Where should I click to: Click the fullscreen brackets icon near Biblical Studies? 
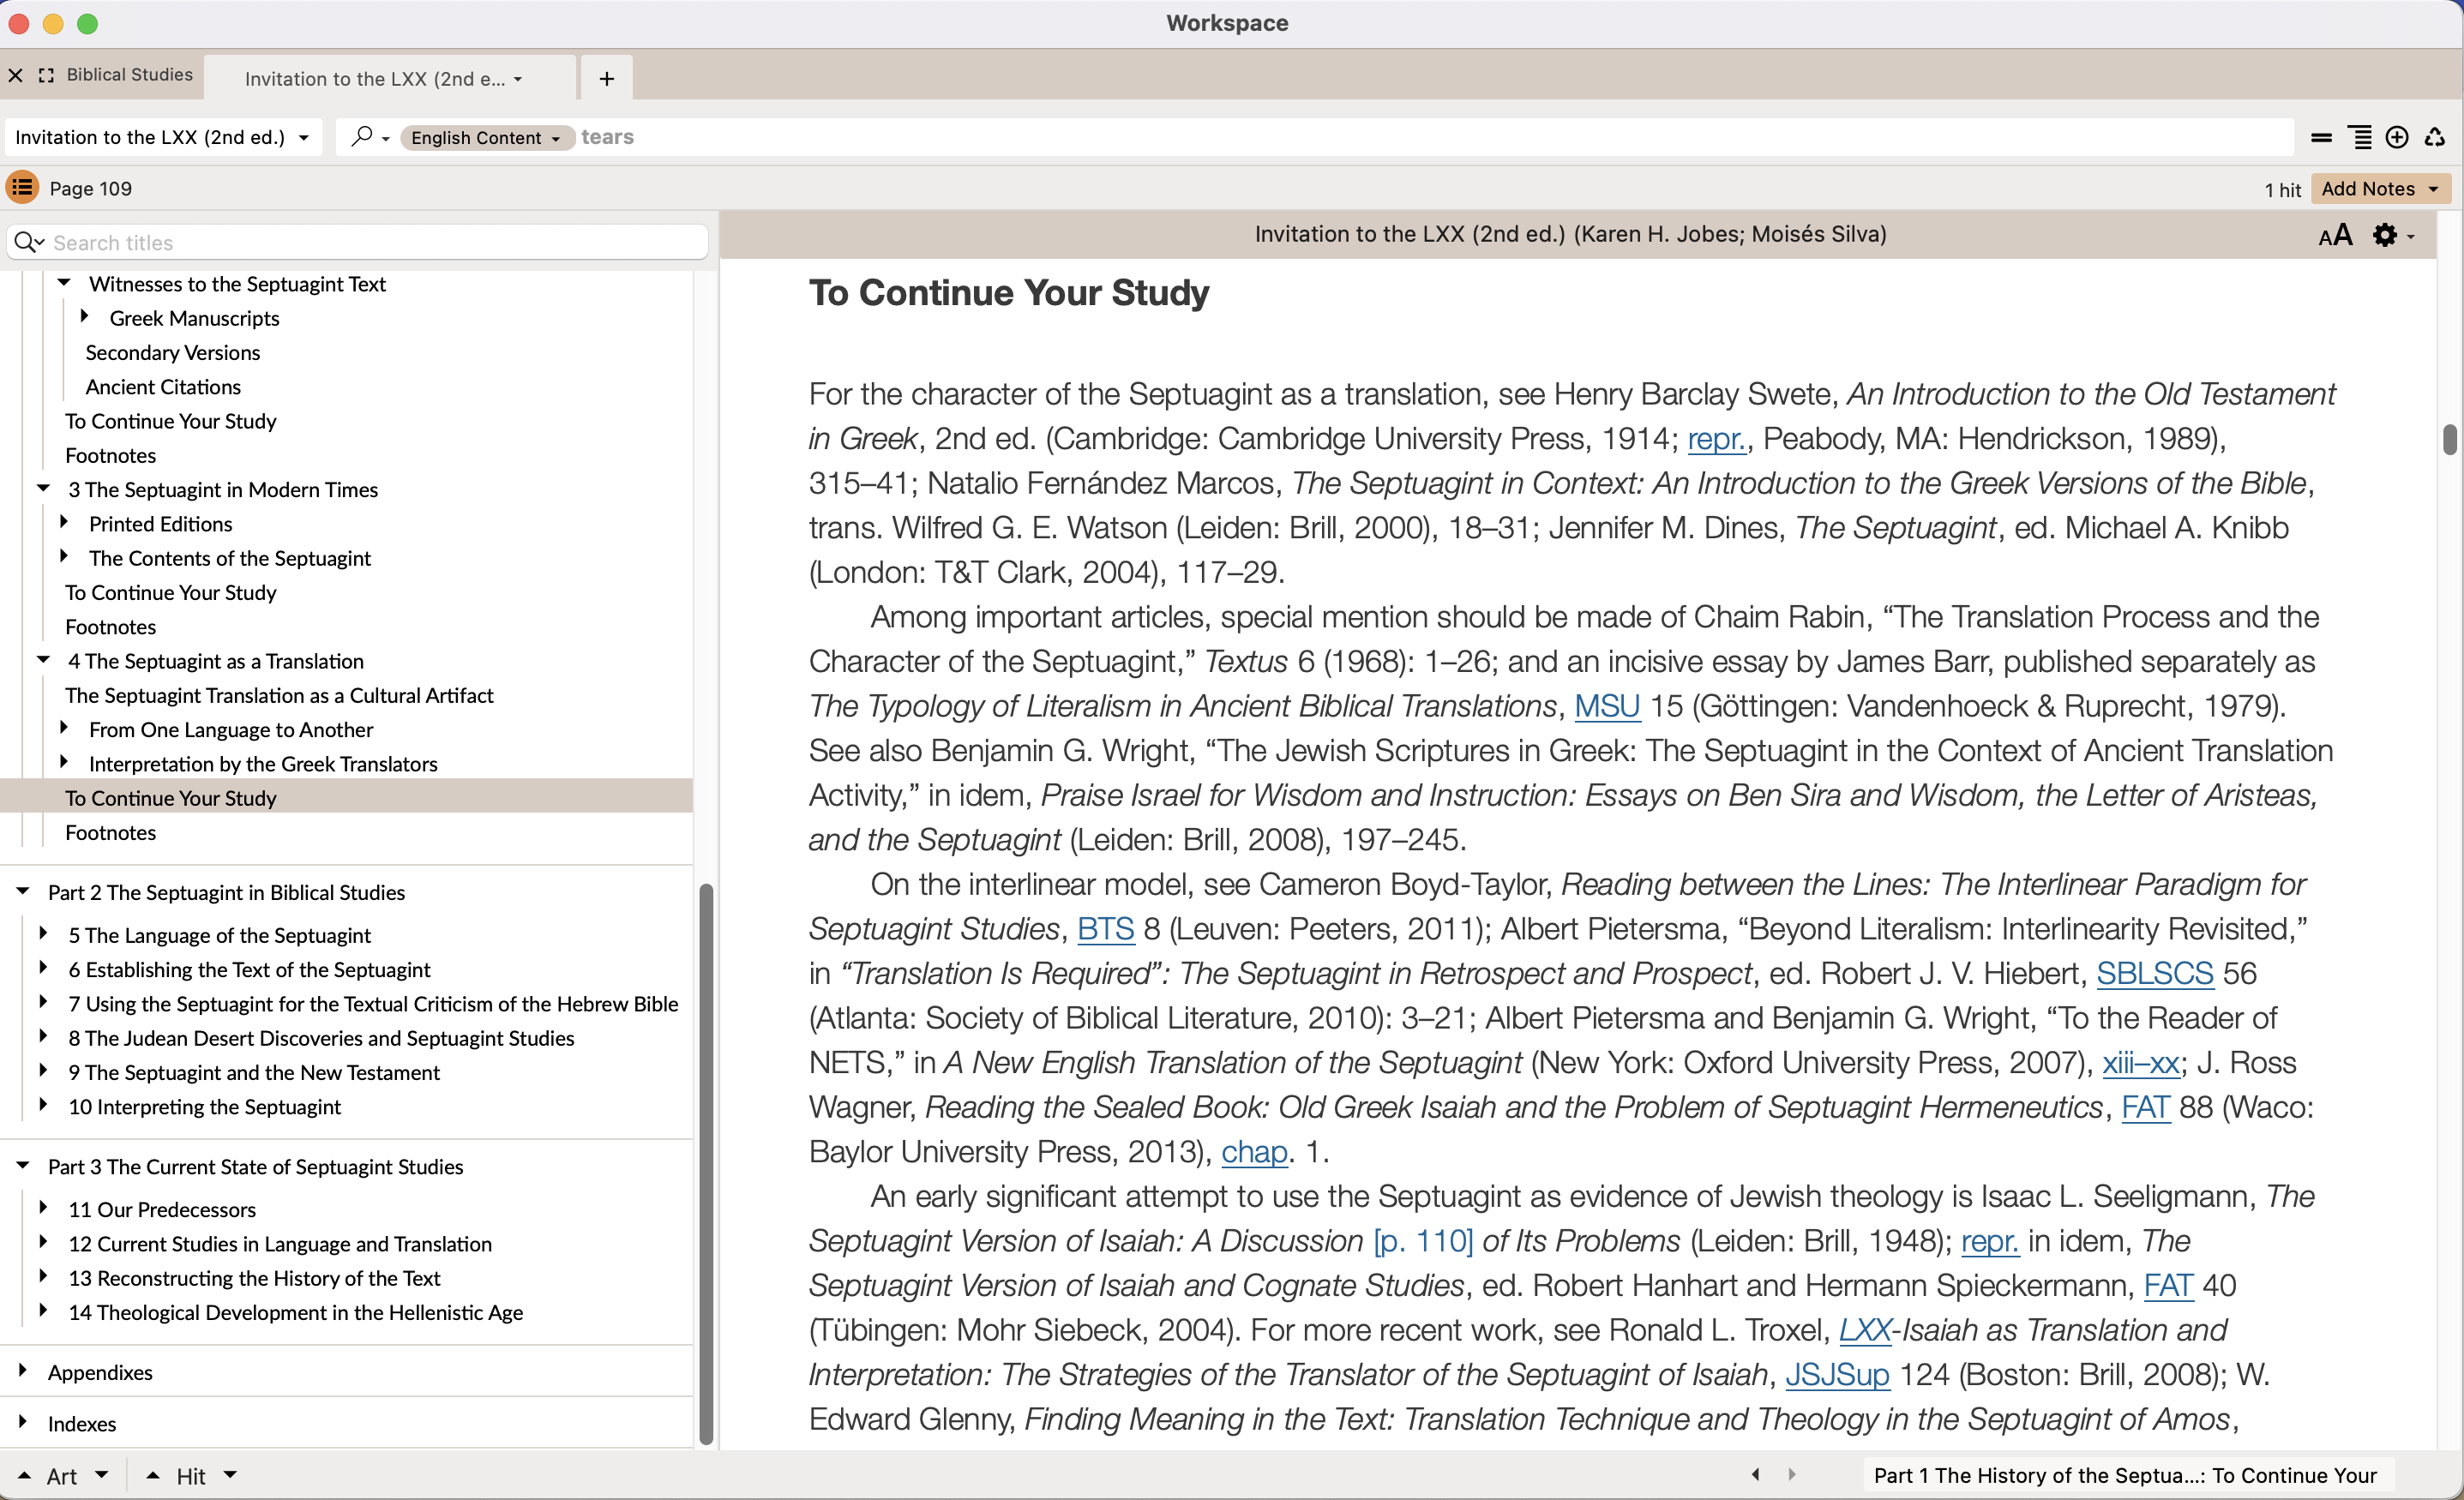pos(46,75)
